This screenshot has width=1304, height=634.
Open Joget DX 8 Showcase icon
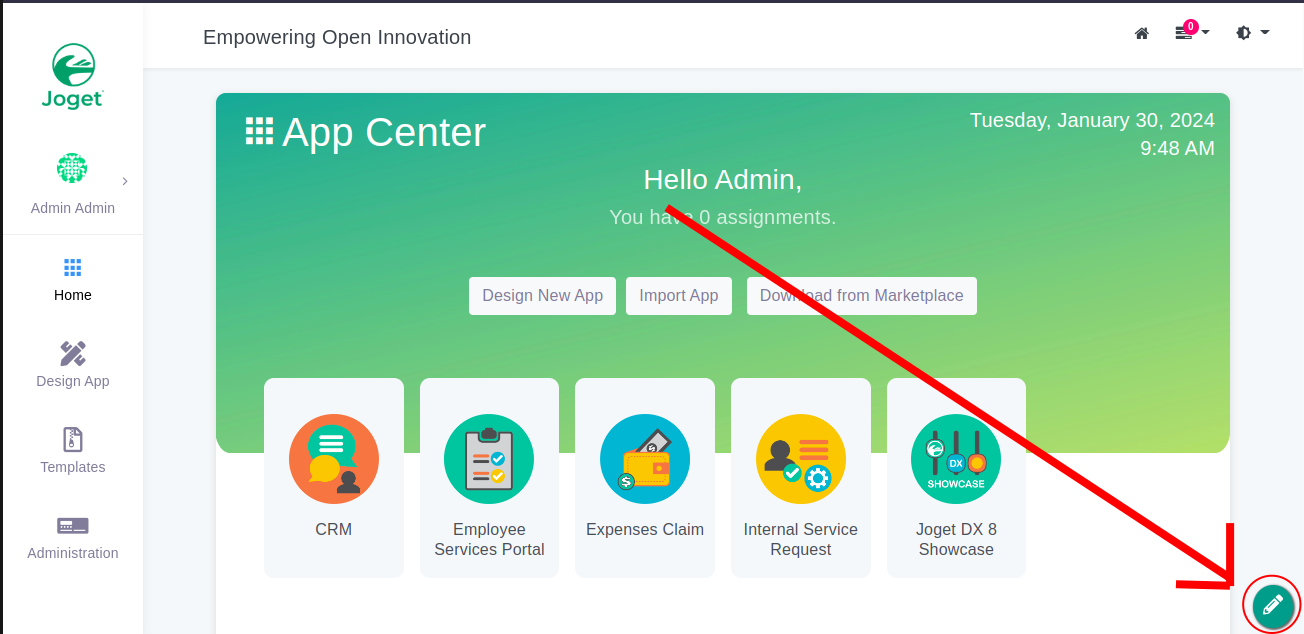[956, 459]
